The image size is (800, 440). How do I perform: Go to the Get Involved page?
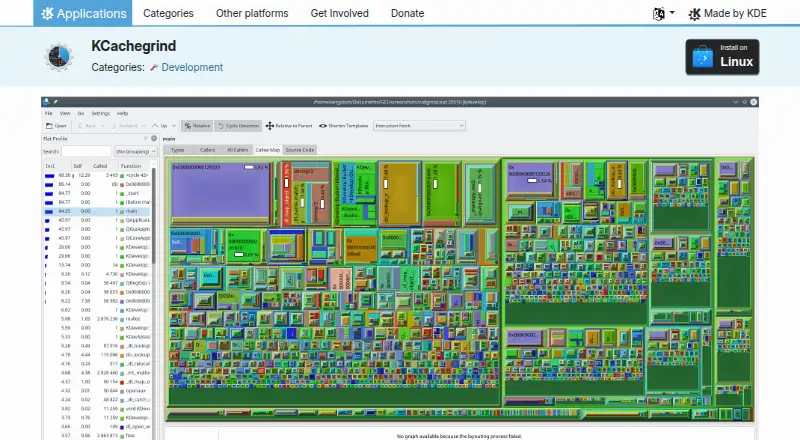pyautogui.click(x=339, y=13)
